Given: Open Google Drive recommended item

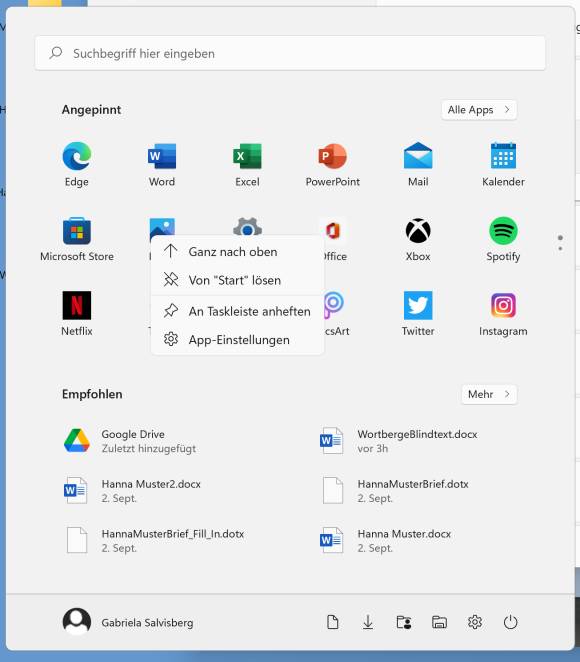Looking at the screenshot, I should pyautogui.click(x=131, y=441).
